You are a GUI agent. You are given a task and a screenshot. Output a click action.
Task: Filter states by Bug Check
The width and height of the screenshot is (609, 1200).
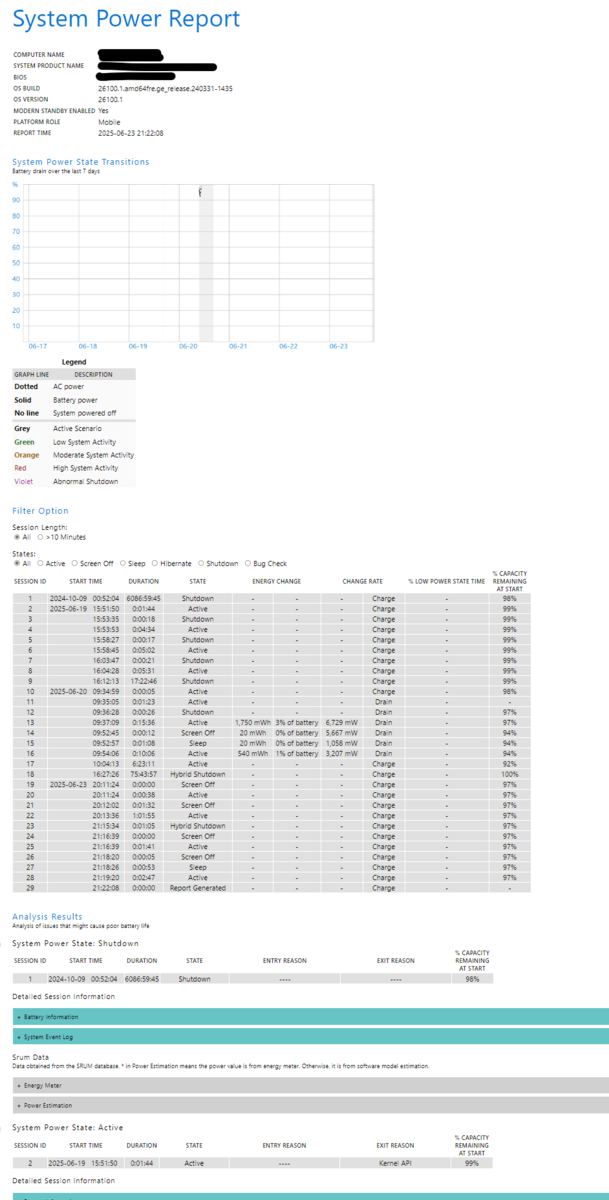(250, 563)
